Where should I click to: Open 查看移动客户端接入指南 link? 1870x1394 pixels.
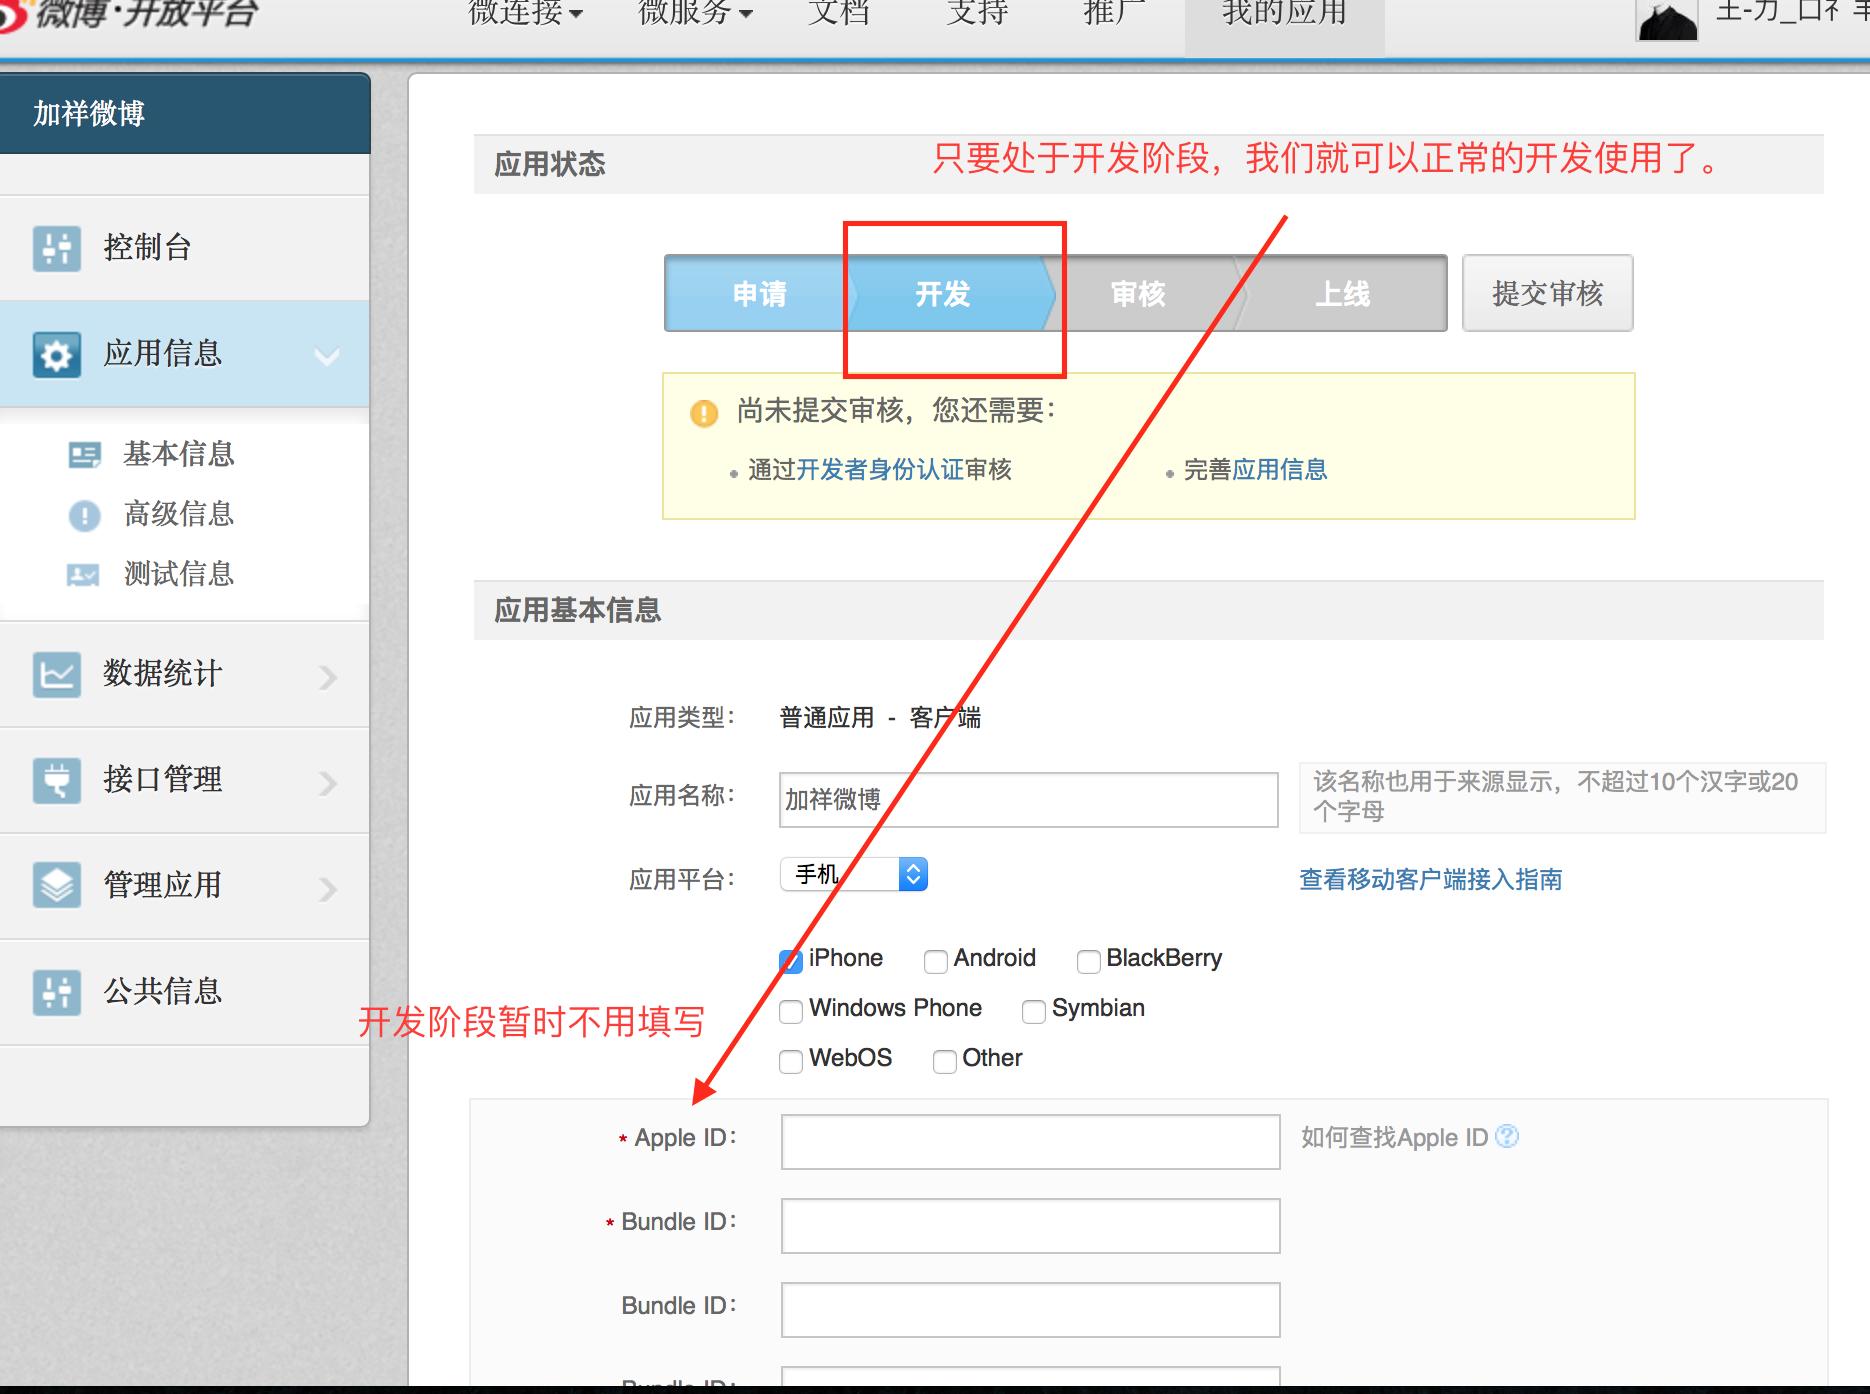[x=1431, y=880]
